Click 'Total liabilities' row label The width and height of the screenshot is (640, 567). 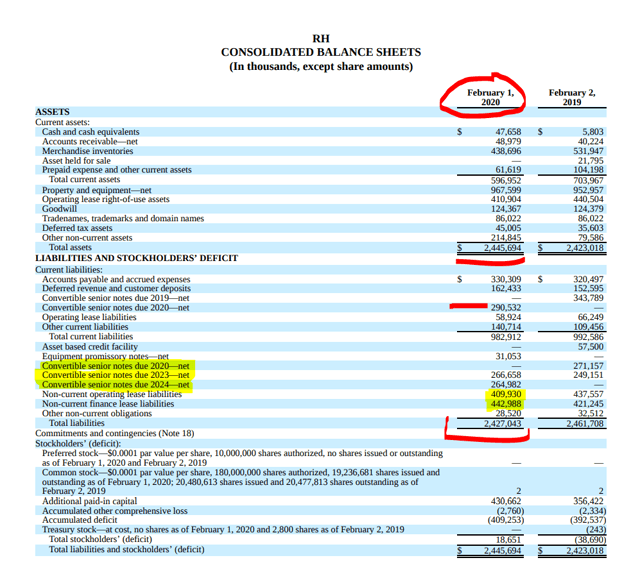[77, 423]
